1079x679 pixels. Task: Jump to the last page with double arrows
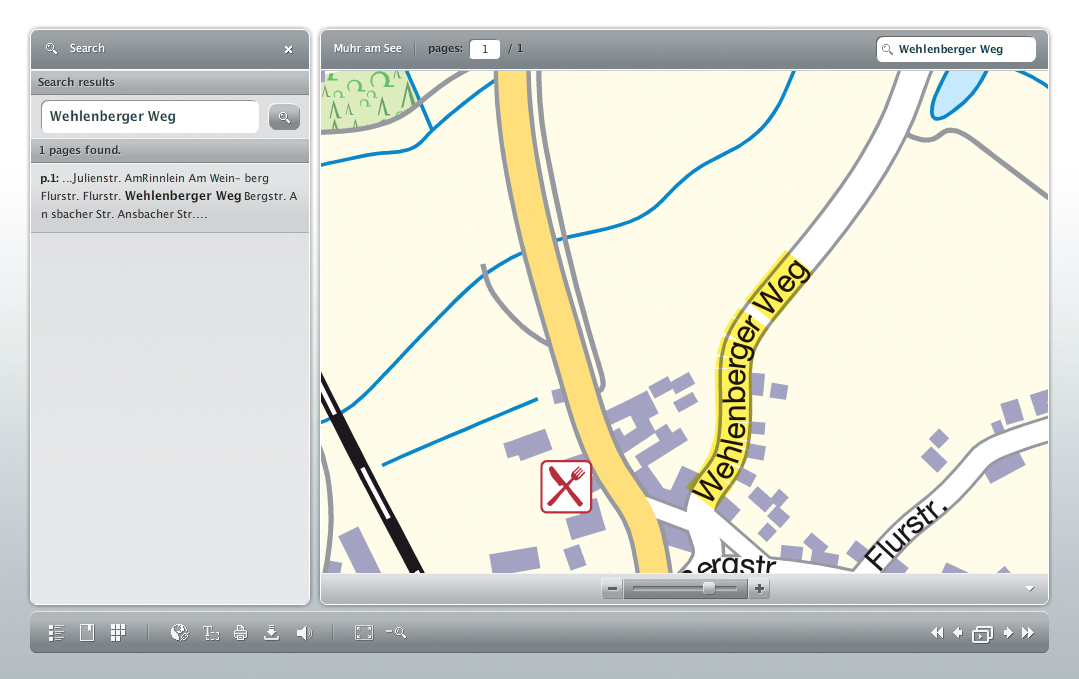point(1027,632)
